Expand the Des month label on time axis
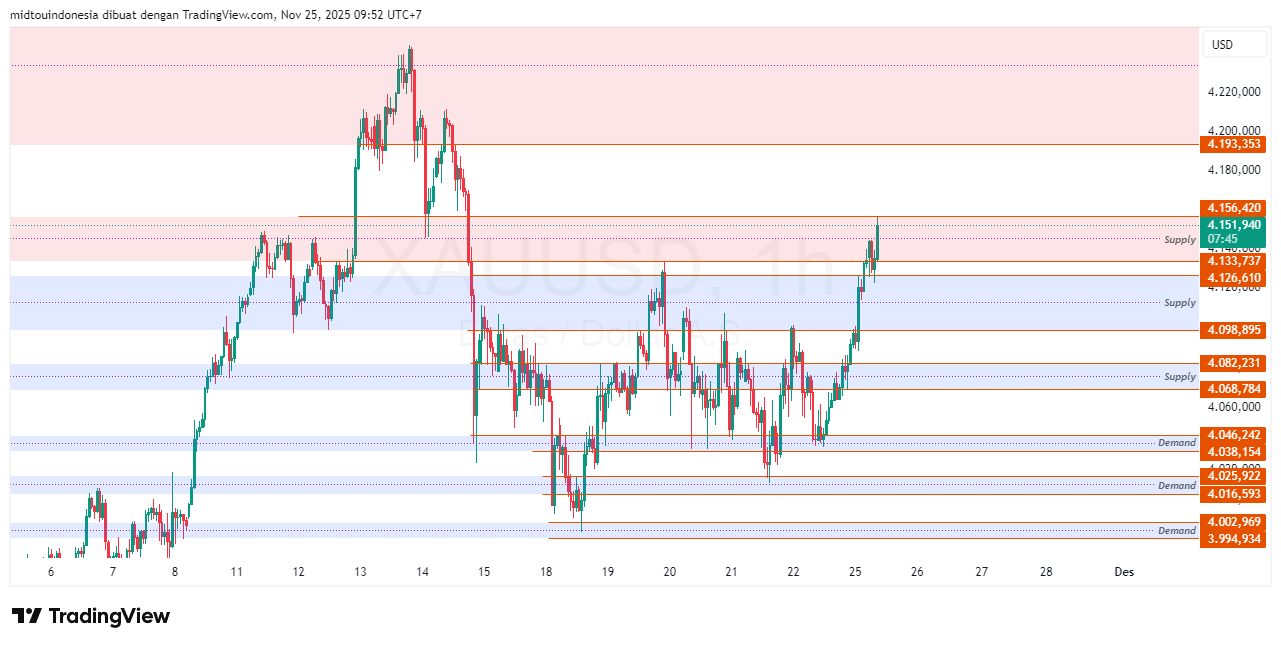 [1123, 572]
